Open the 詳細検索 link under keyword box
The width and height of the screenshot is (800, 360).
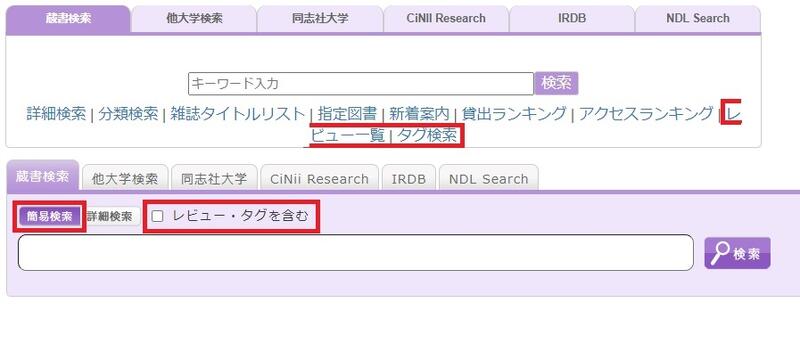(56, 114)
